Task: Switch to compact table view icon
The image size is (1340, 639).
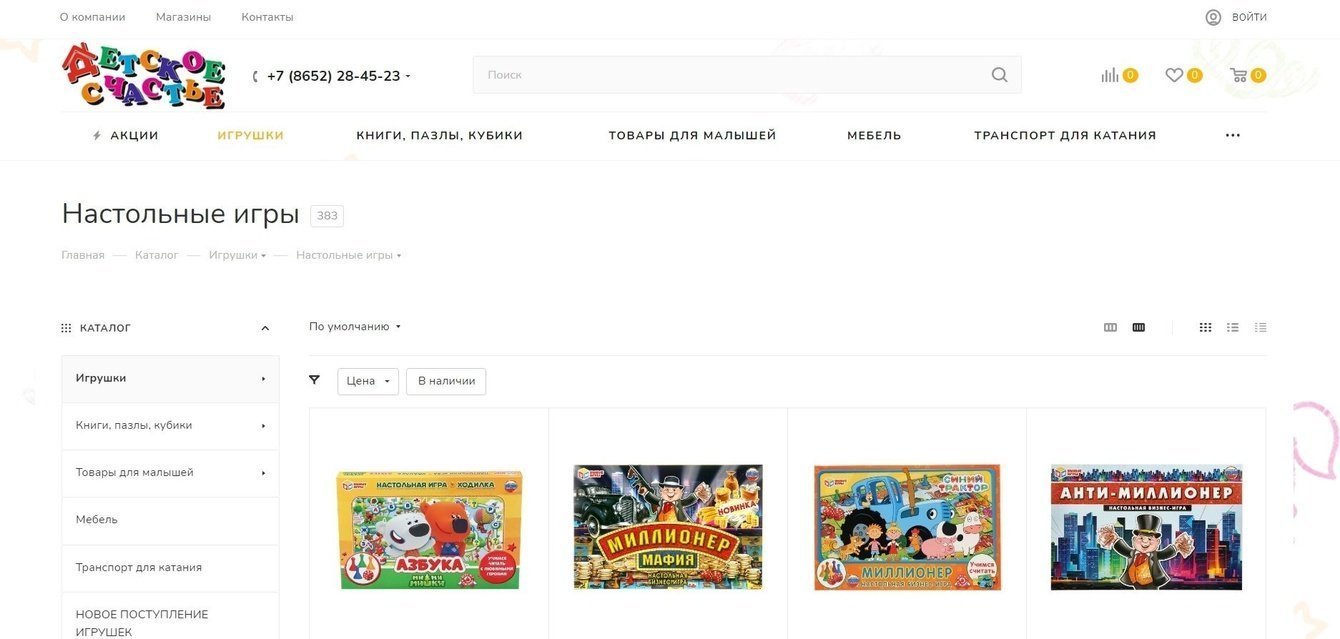Action: pyautogui.click(x=1260, y=327)
